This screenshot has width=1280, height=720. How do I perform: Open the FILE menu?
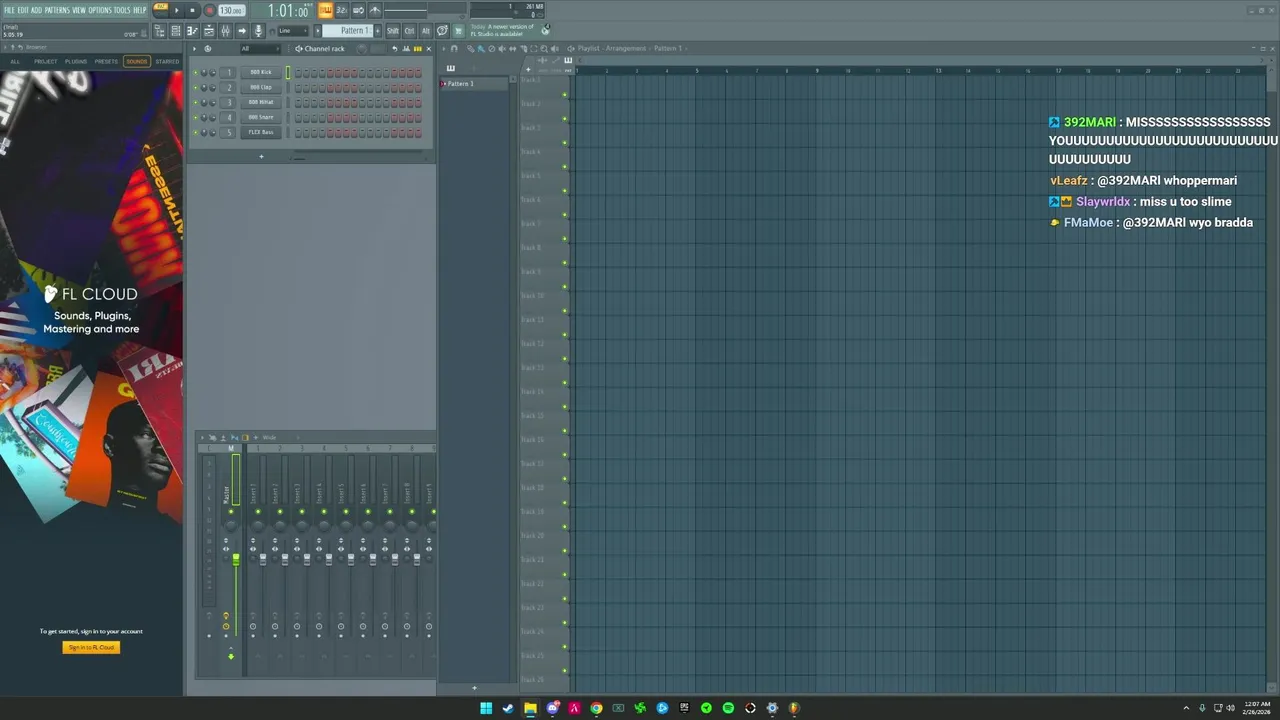(9, 10)
